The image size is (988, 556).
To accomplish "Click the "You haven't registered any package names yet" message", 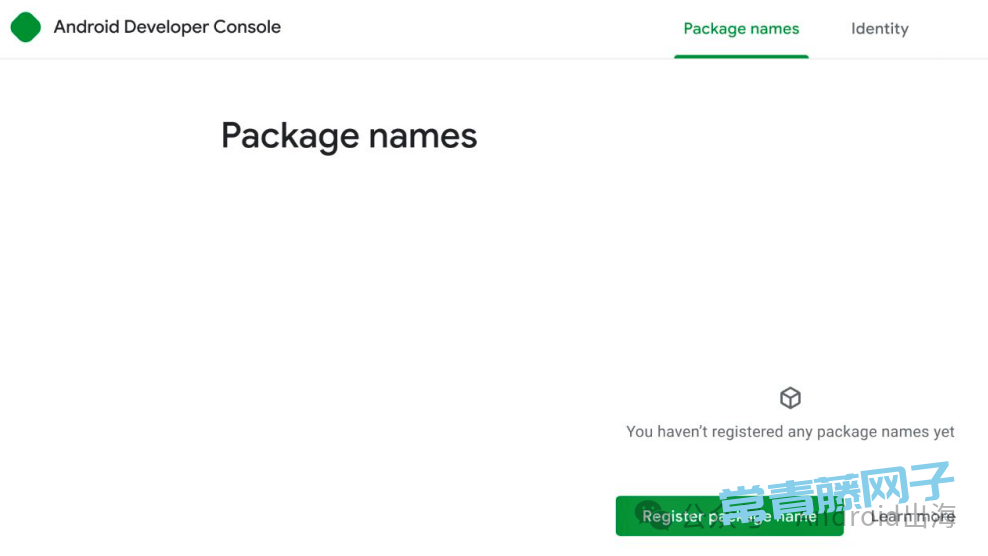I will tap(790, 432).
